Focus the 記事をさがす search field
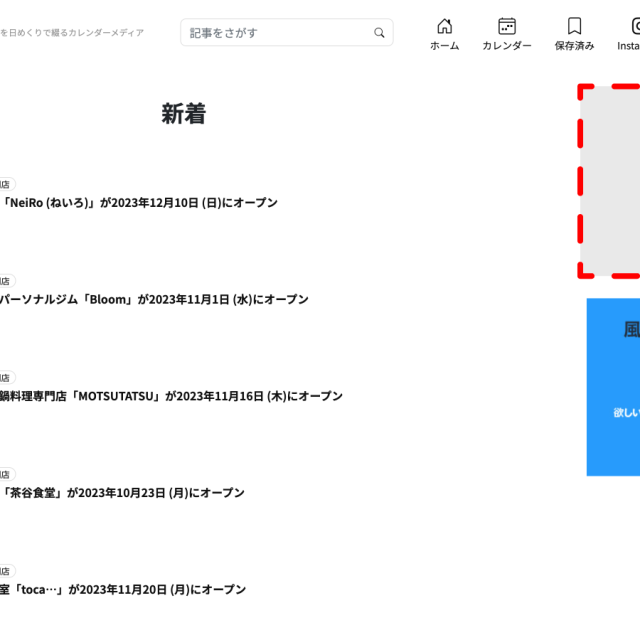Screen dimensions: 640x640 tap(275, 33)
